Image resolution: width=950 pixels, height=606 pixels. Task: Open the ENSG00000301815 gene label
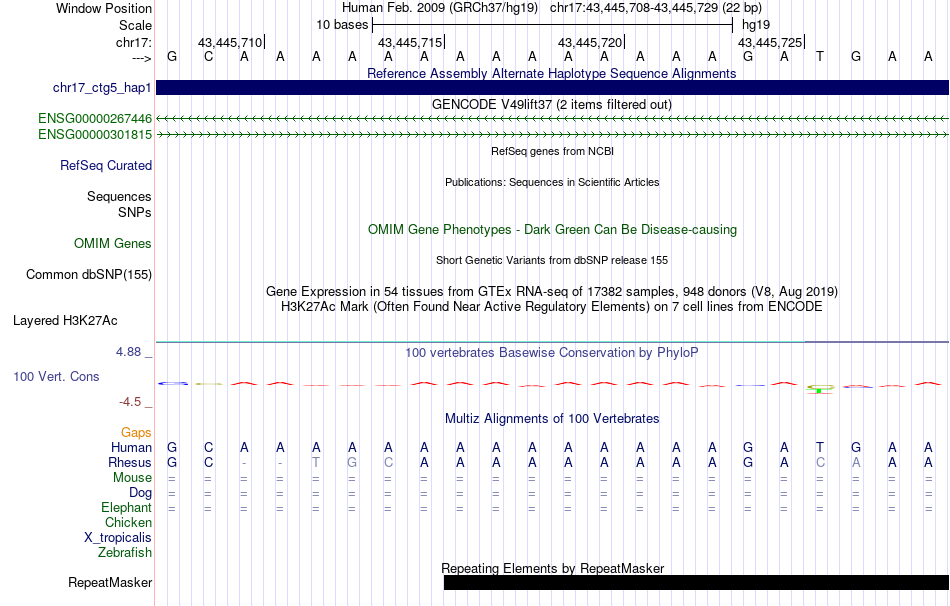tap(95, 135)
